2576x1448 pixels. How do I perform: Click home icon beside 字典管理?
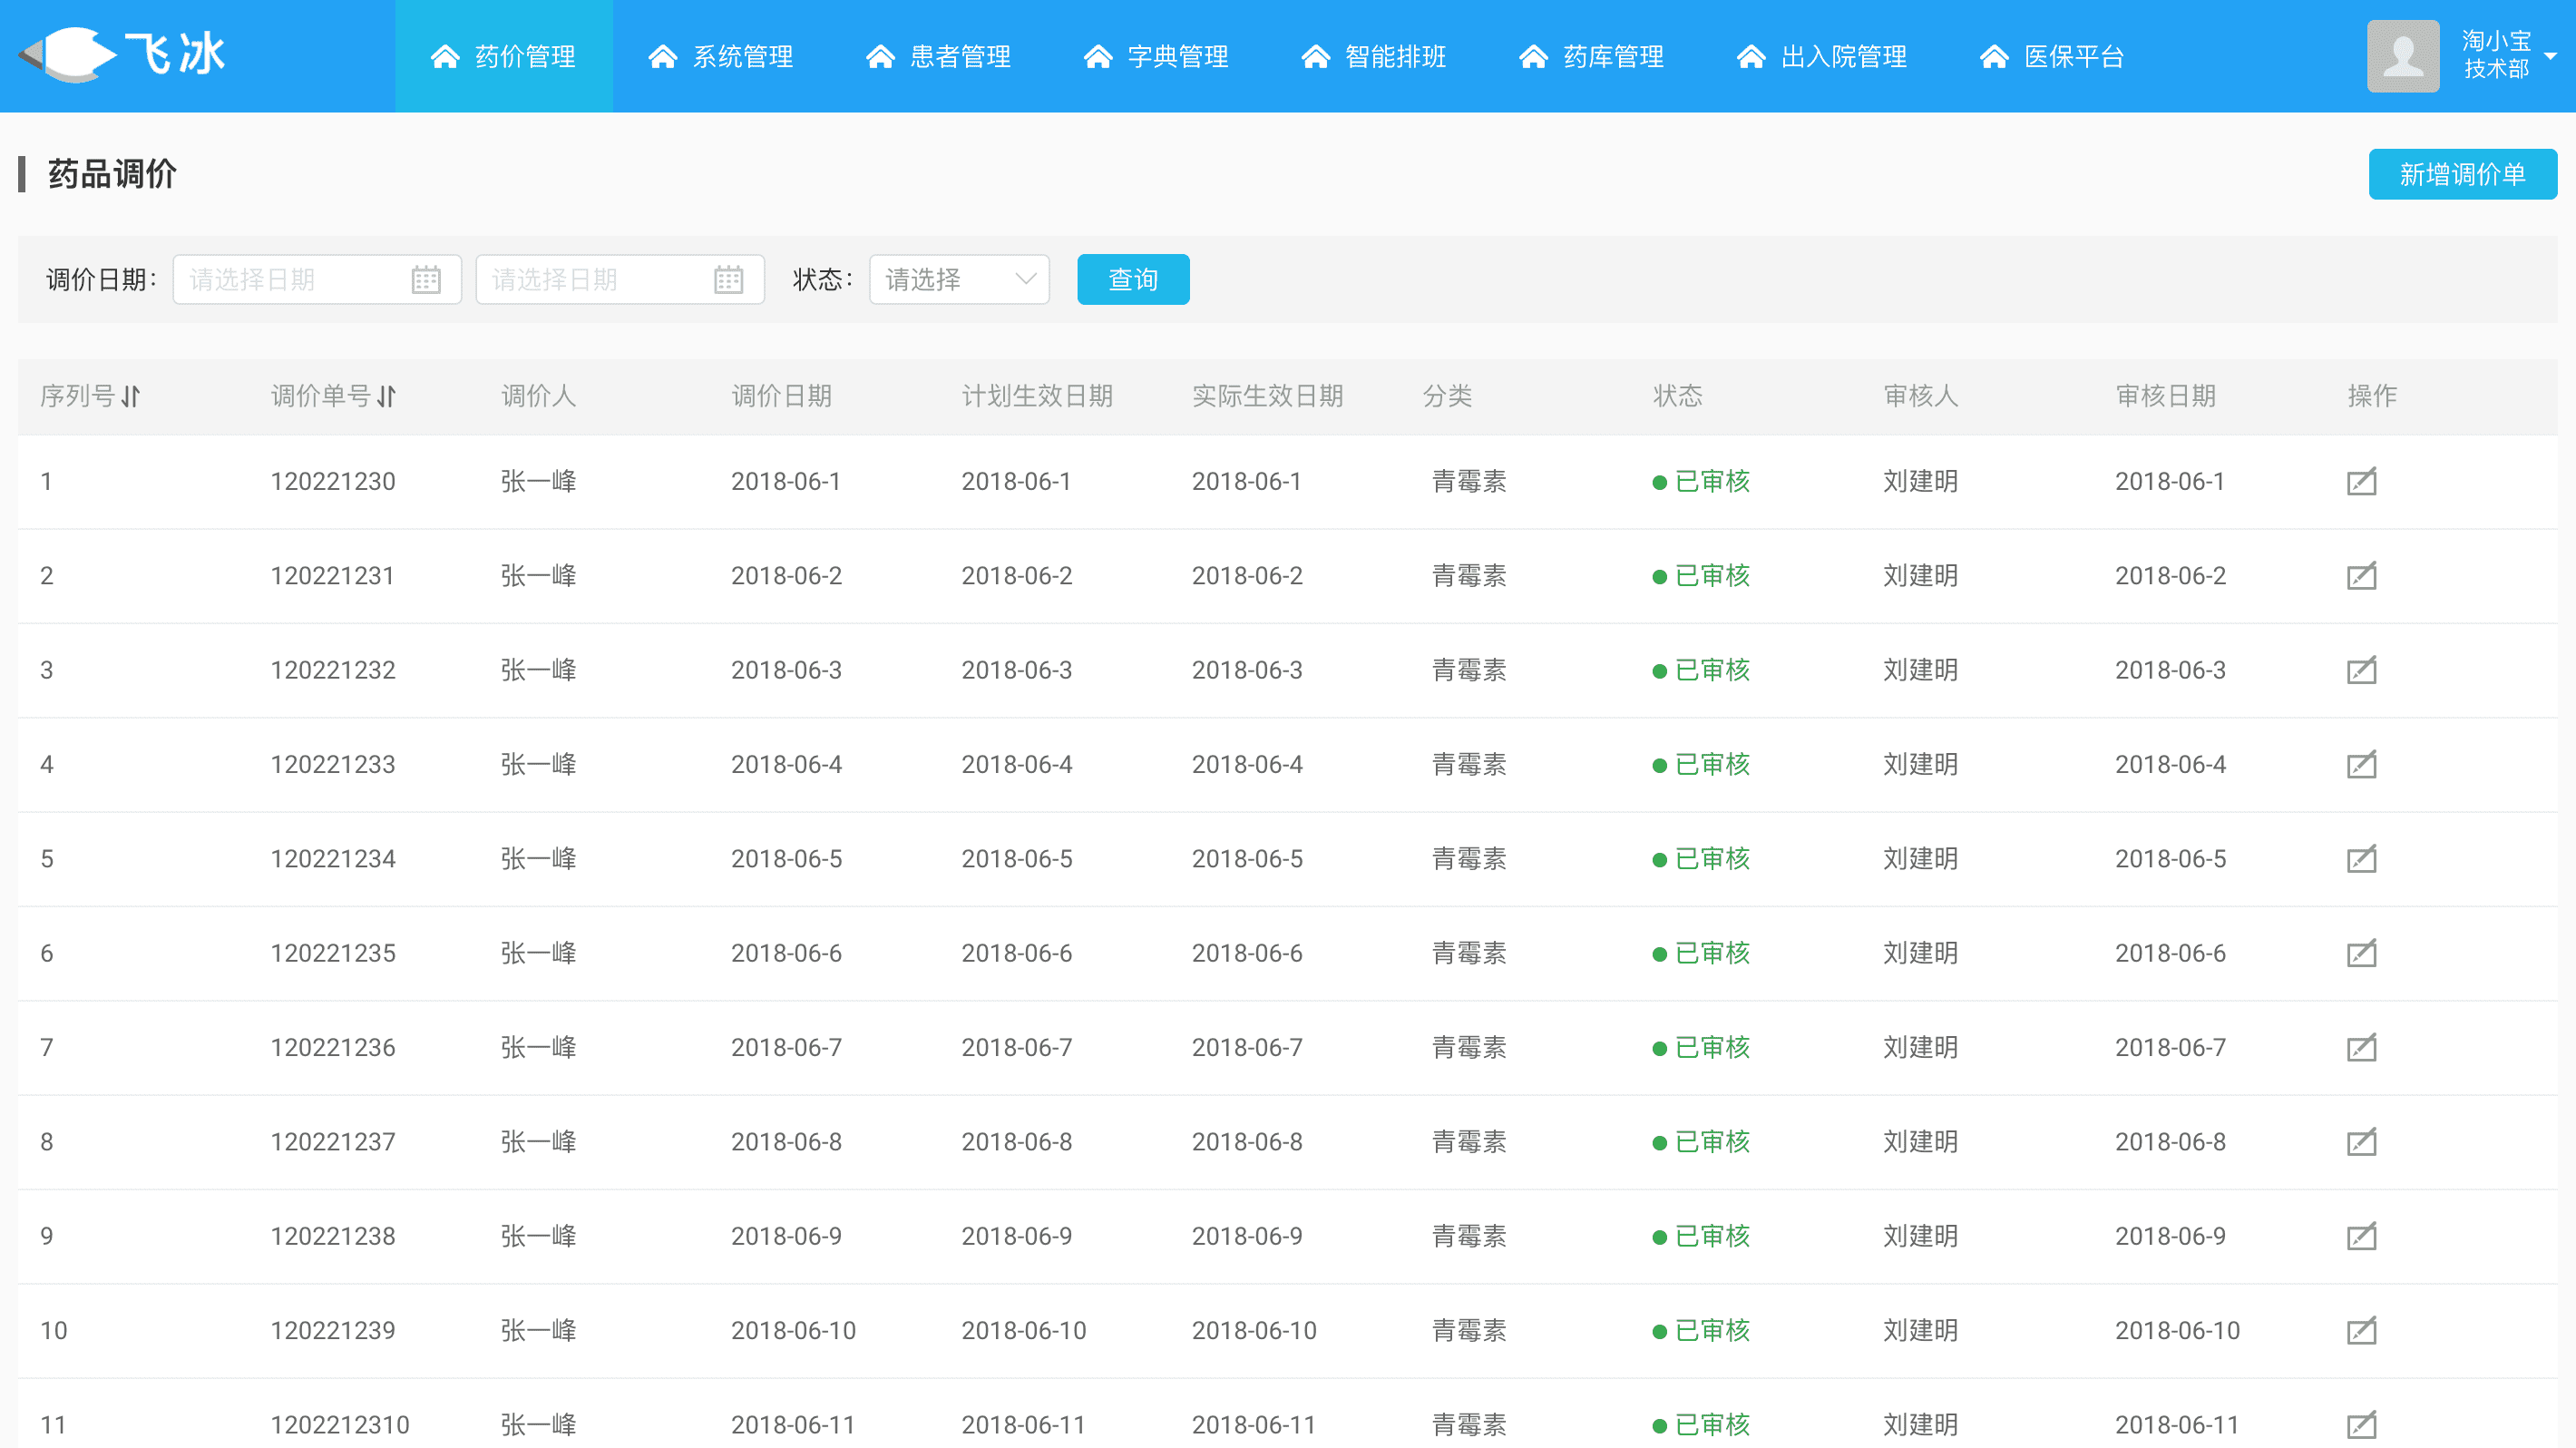1098,56
